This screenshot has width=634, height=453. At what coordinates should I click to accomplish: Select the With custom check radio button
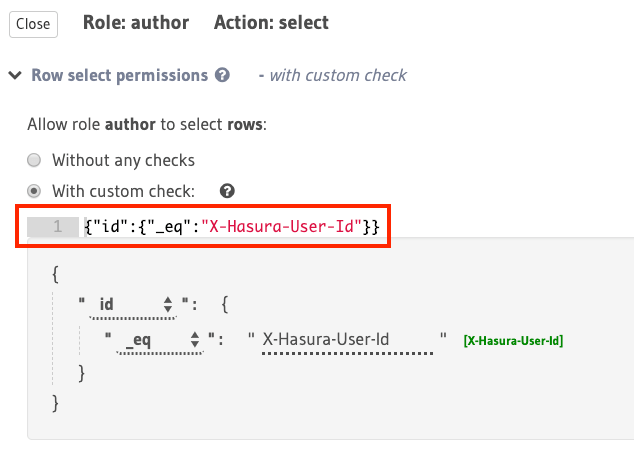click(34, 191)
